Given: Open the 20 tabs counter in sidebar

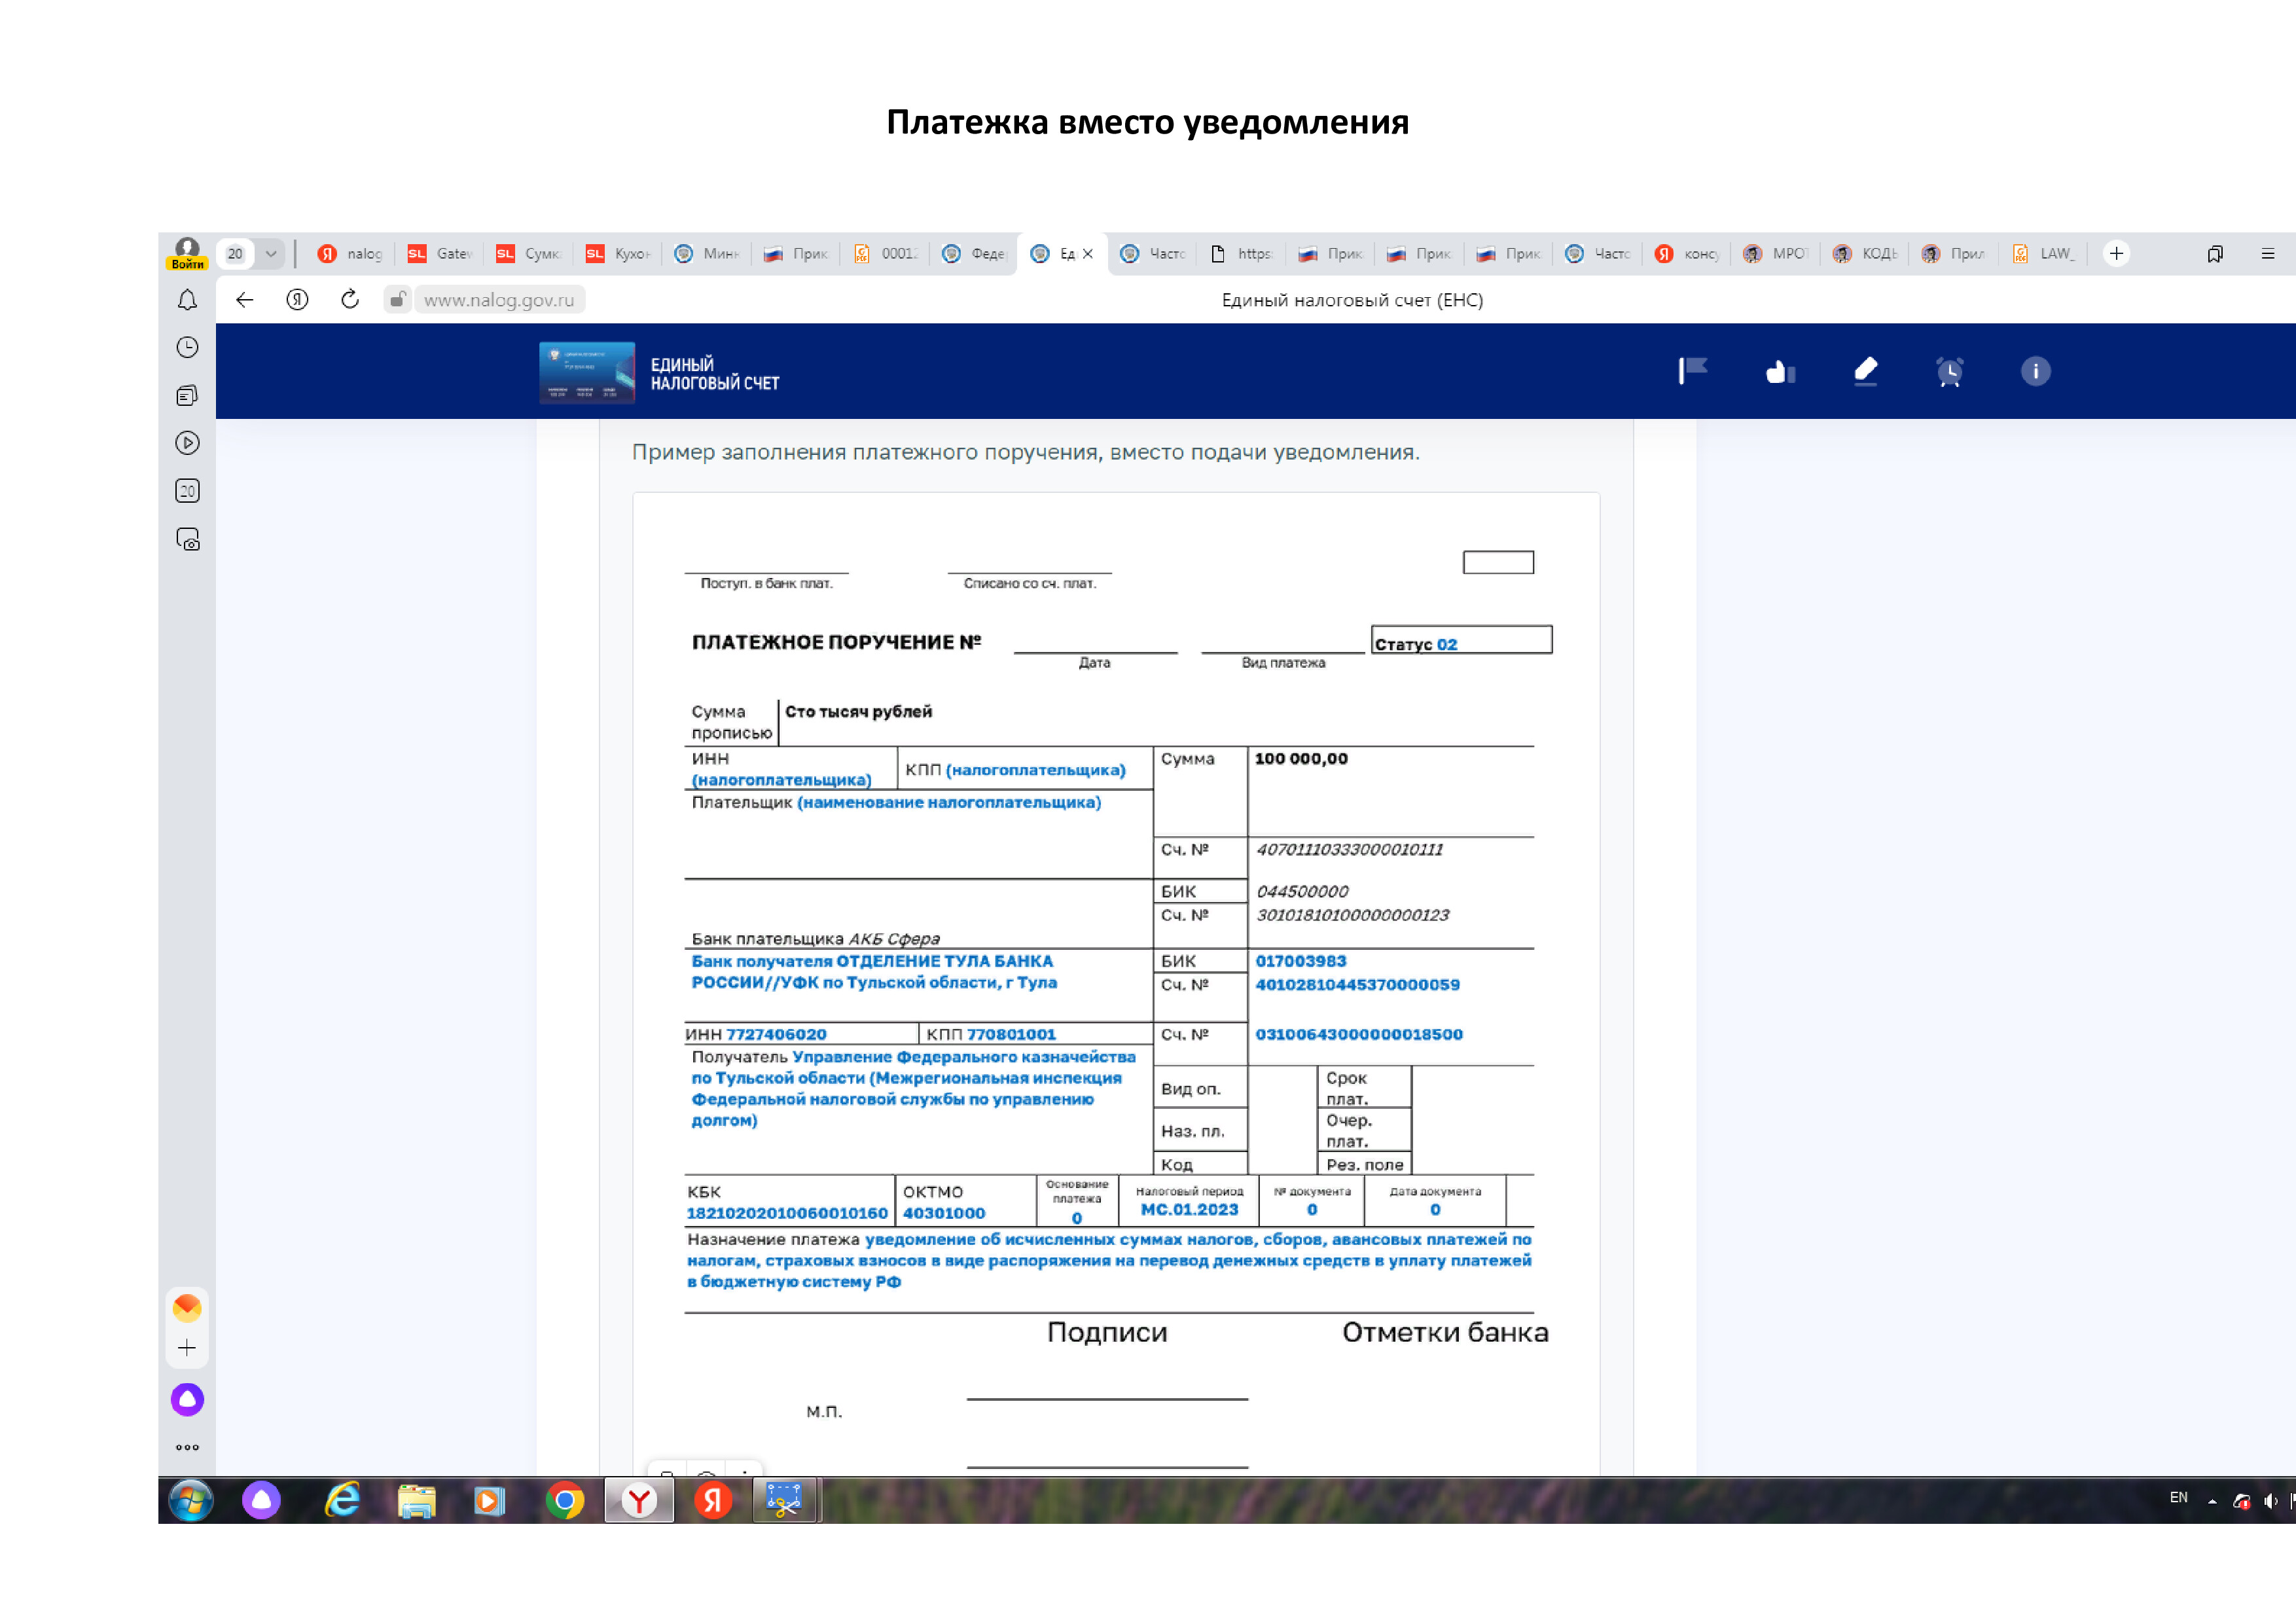Looking at the screenshot, I should [x=187, y=491].
